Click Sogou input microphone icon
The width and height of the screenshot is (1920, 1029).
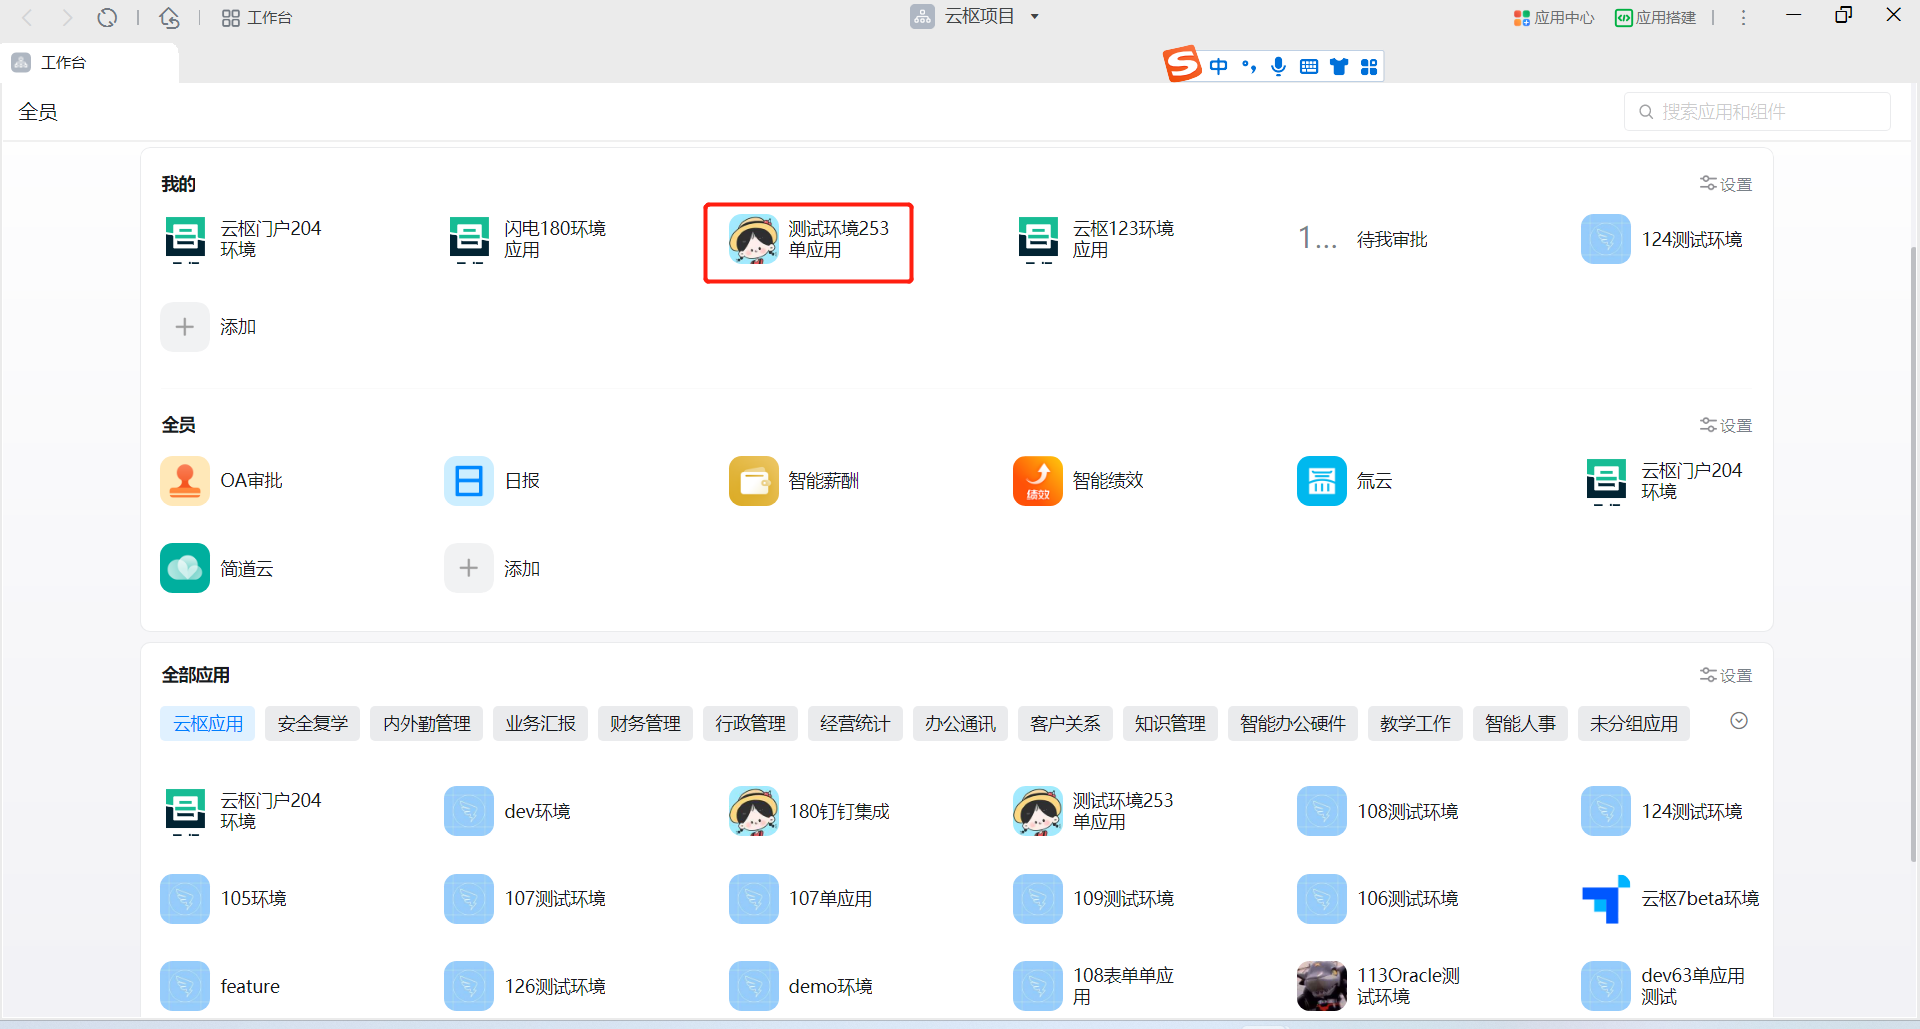coord(1278,66)
